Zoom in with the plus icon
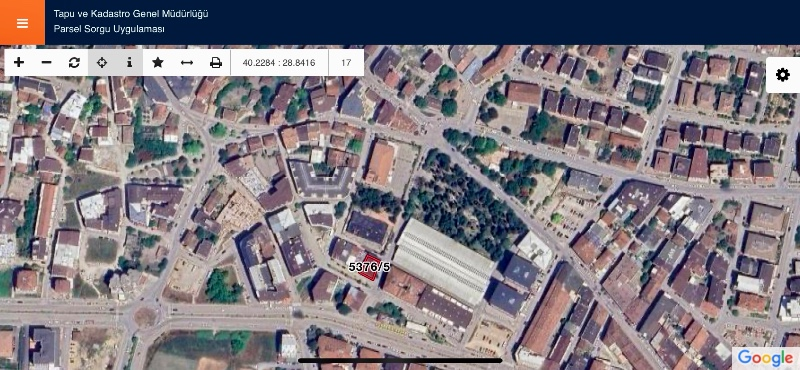Viewport: 800px width, 370px height. coord(19,63)
